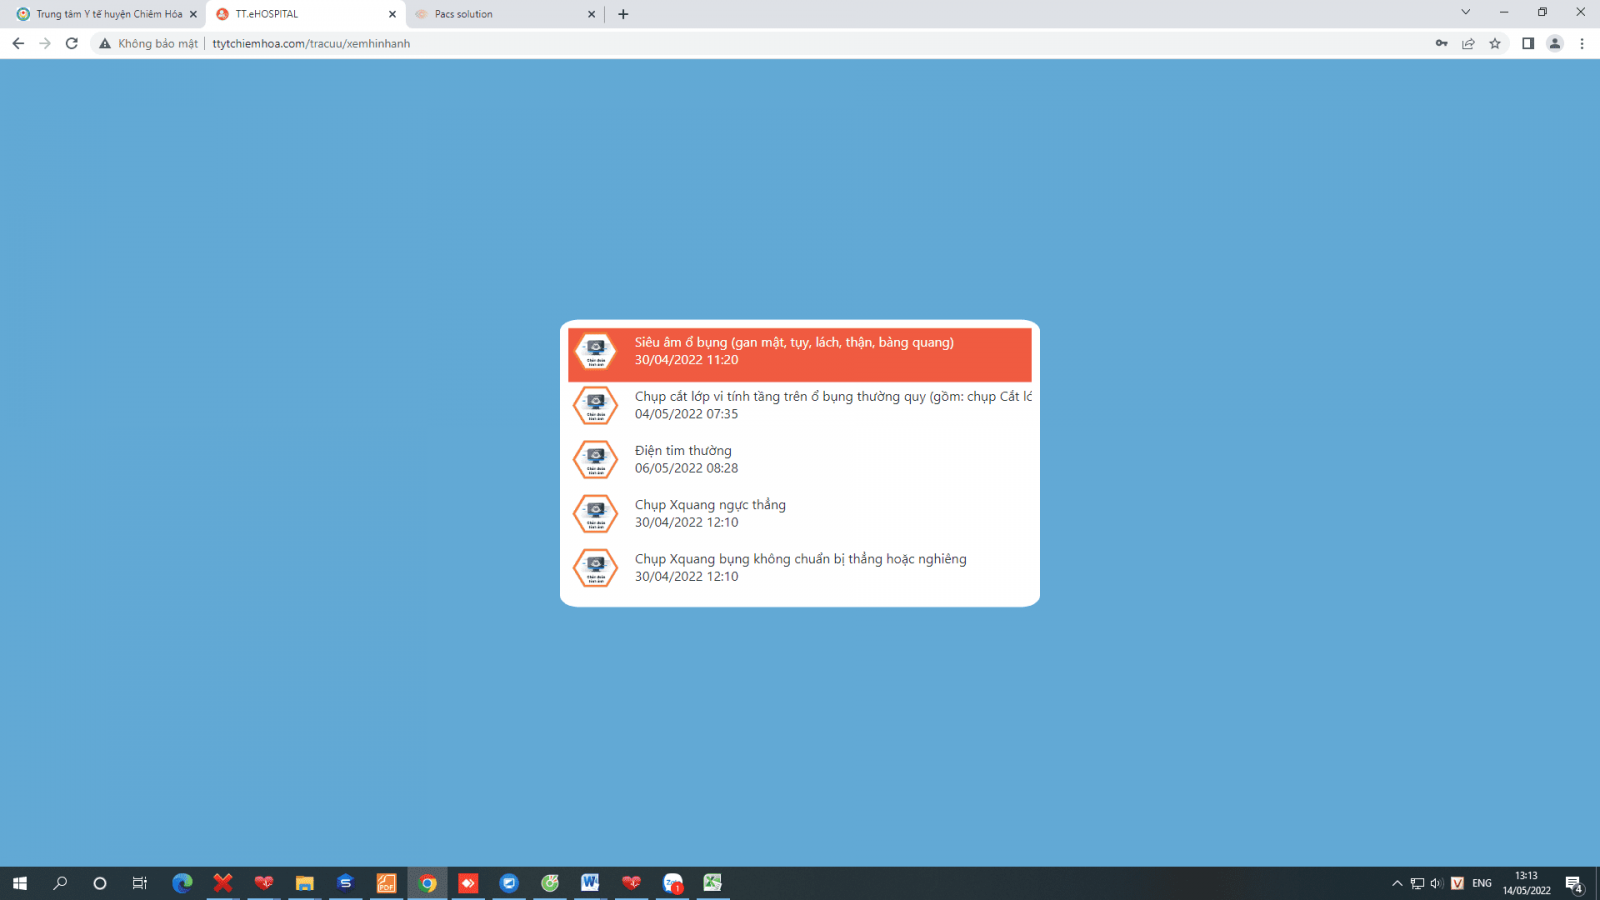Open Chrome's three-dot menu
Image resolution: width=1600 pixels, height=900 pixels.
(x=1581, y=44)
